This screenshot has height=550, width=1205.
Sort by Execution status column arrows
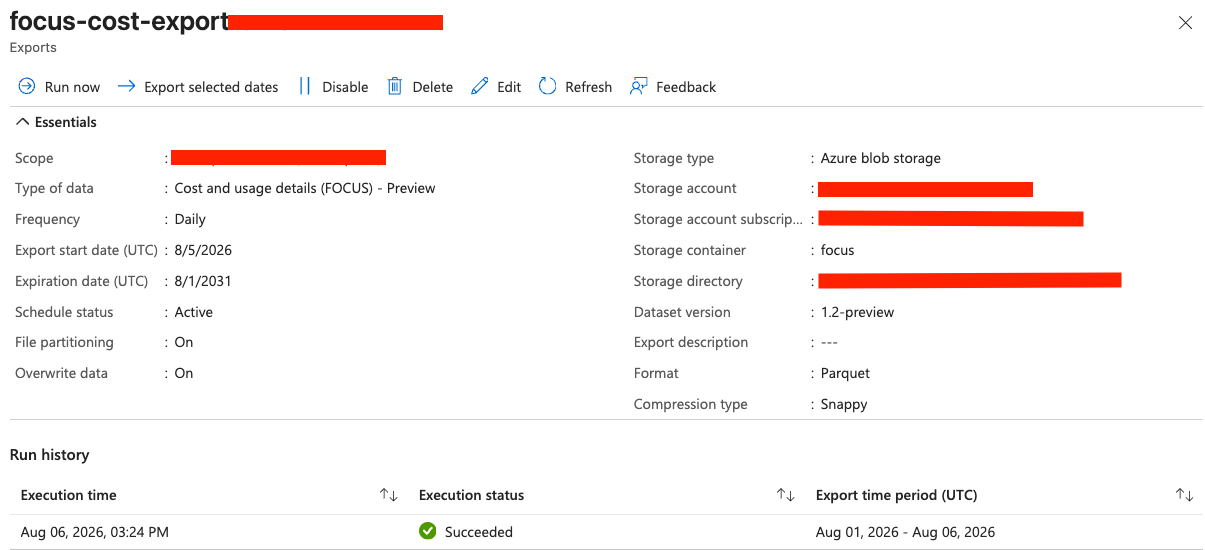pyautogui.click(x=786, y=495)
